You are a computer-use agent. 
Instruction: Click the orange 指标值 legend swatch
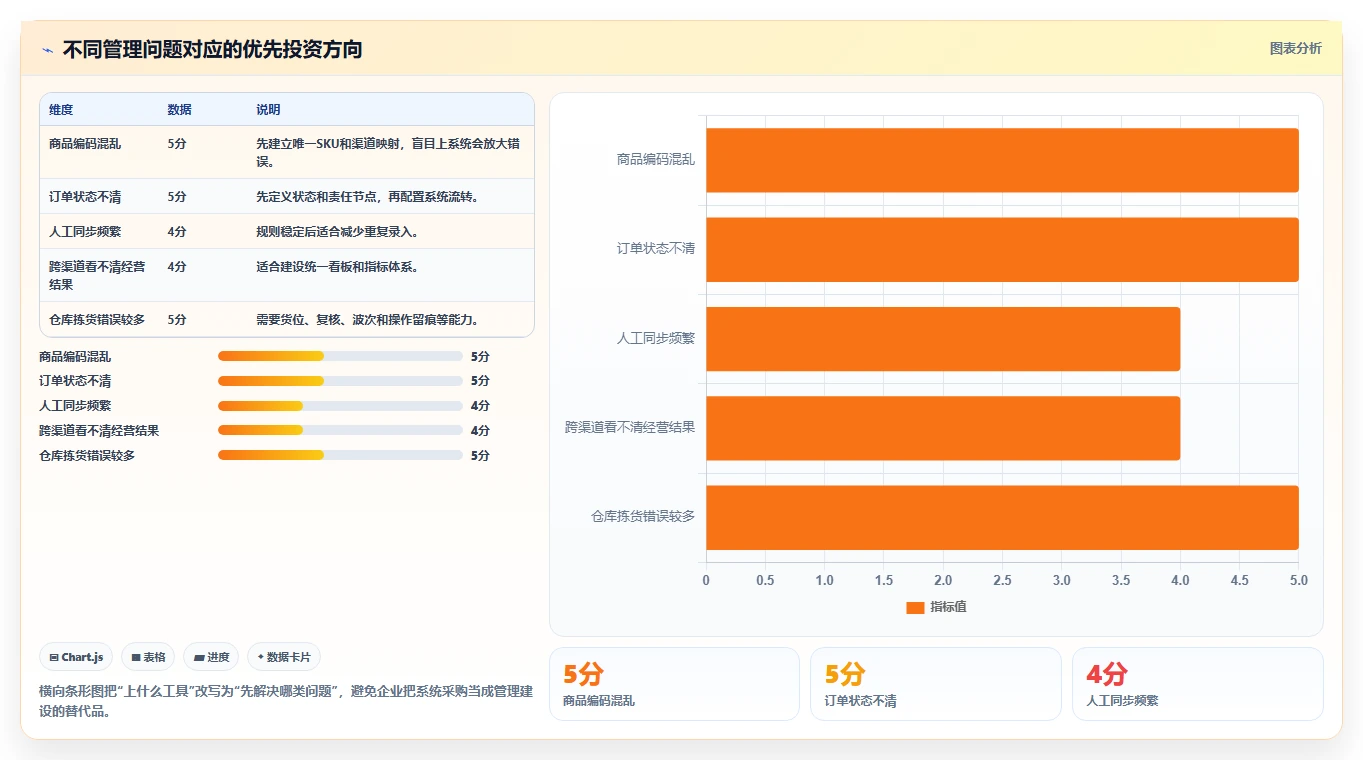915,607
